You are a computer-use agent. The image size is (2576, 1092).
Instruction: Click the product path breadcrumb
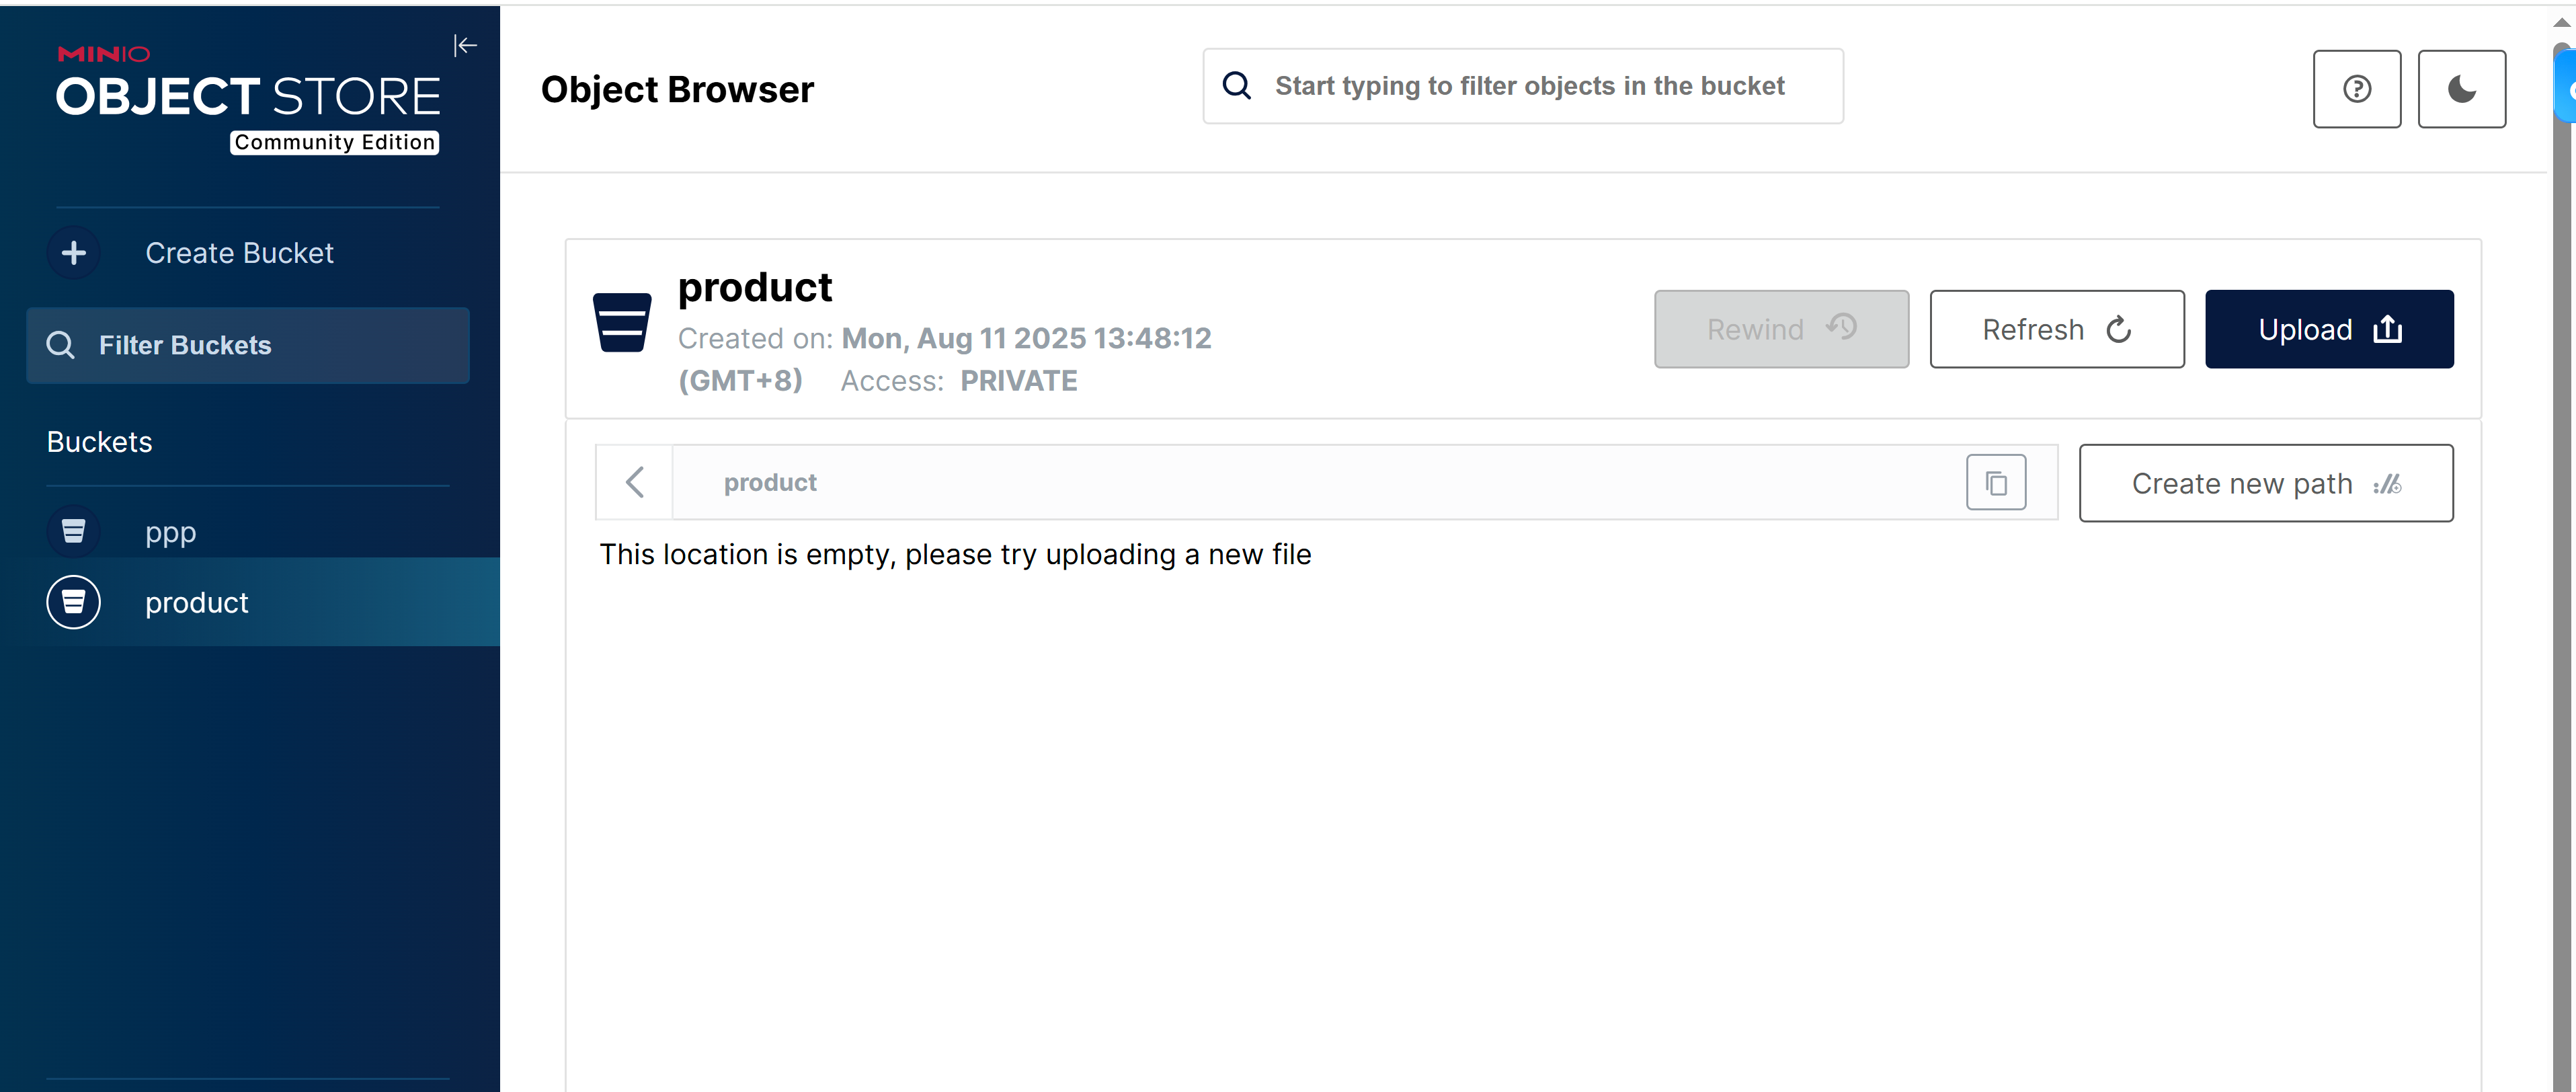tap(770, 483)
